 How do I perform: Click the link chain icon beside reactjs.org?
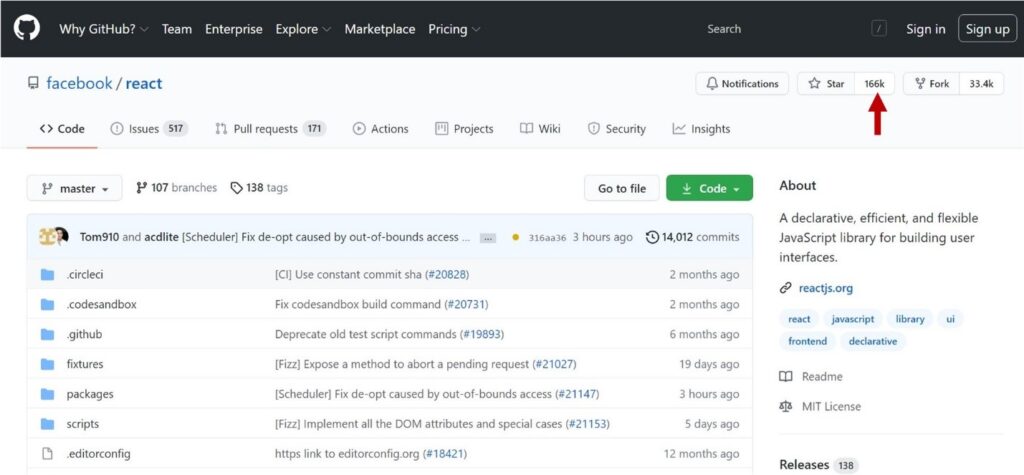tap(786, 288)
